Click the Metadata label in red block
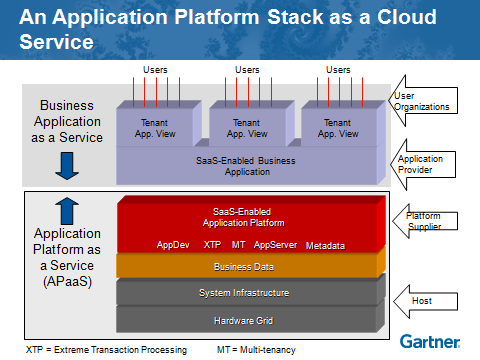 click(x=325, y=246)
